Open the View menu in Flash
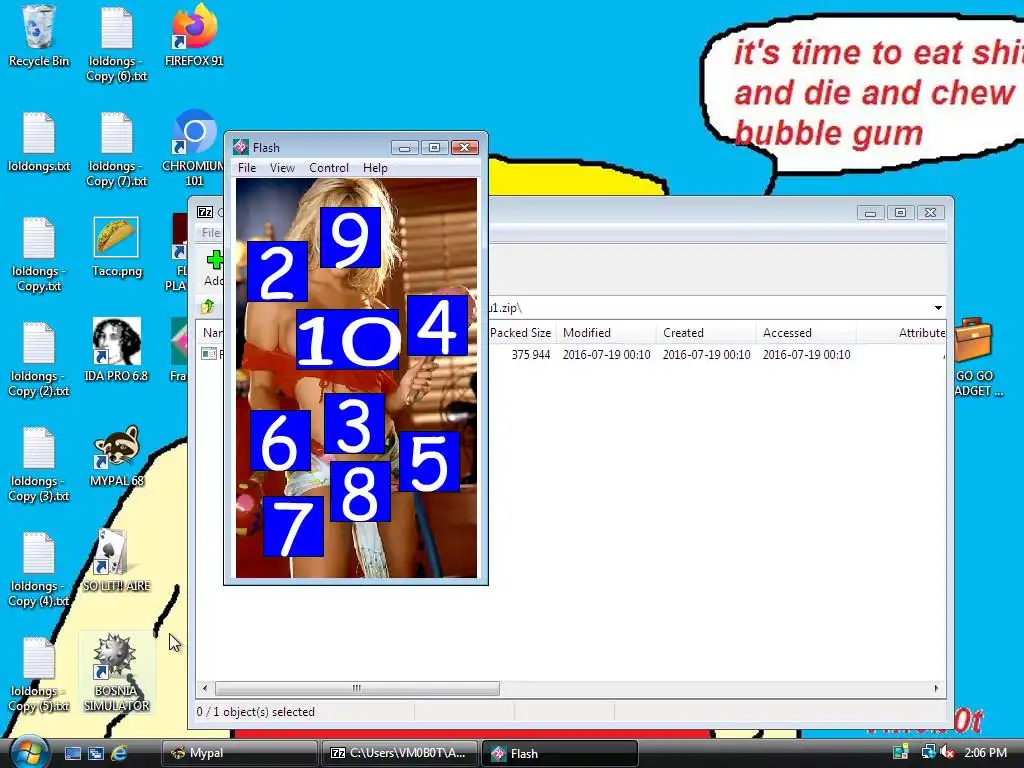The width and height of the screenshot is (1024, 768). 282,168
